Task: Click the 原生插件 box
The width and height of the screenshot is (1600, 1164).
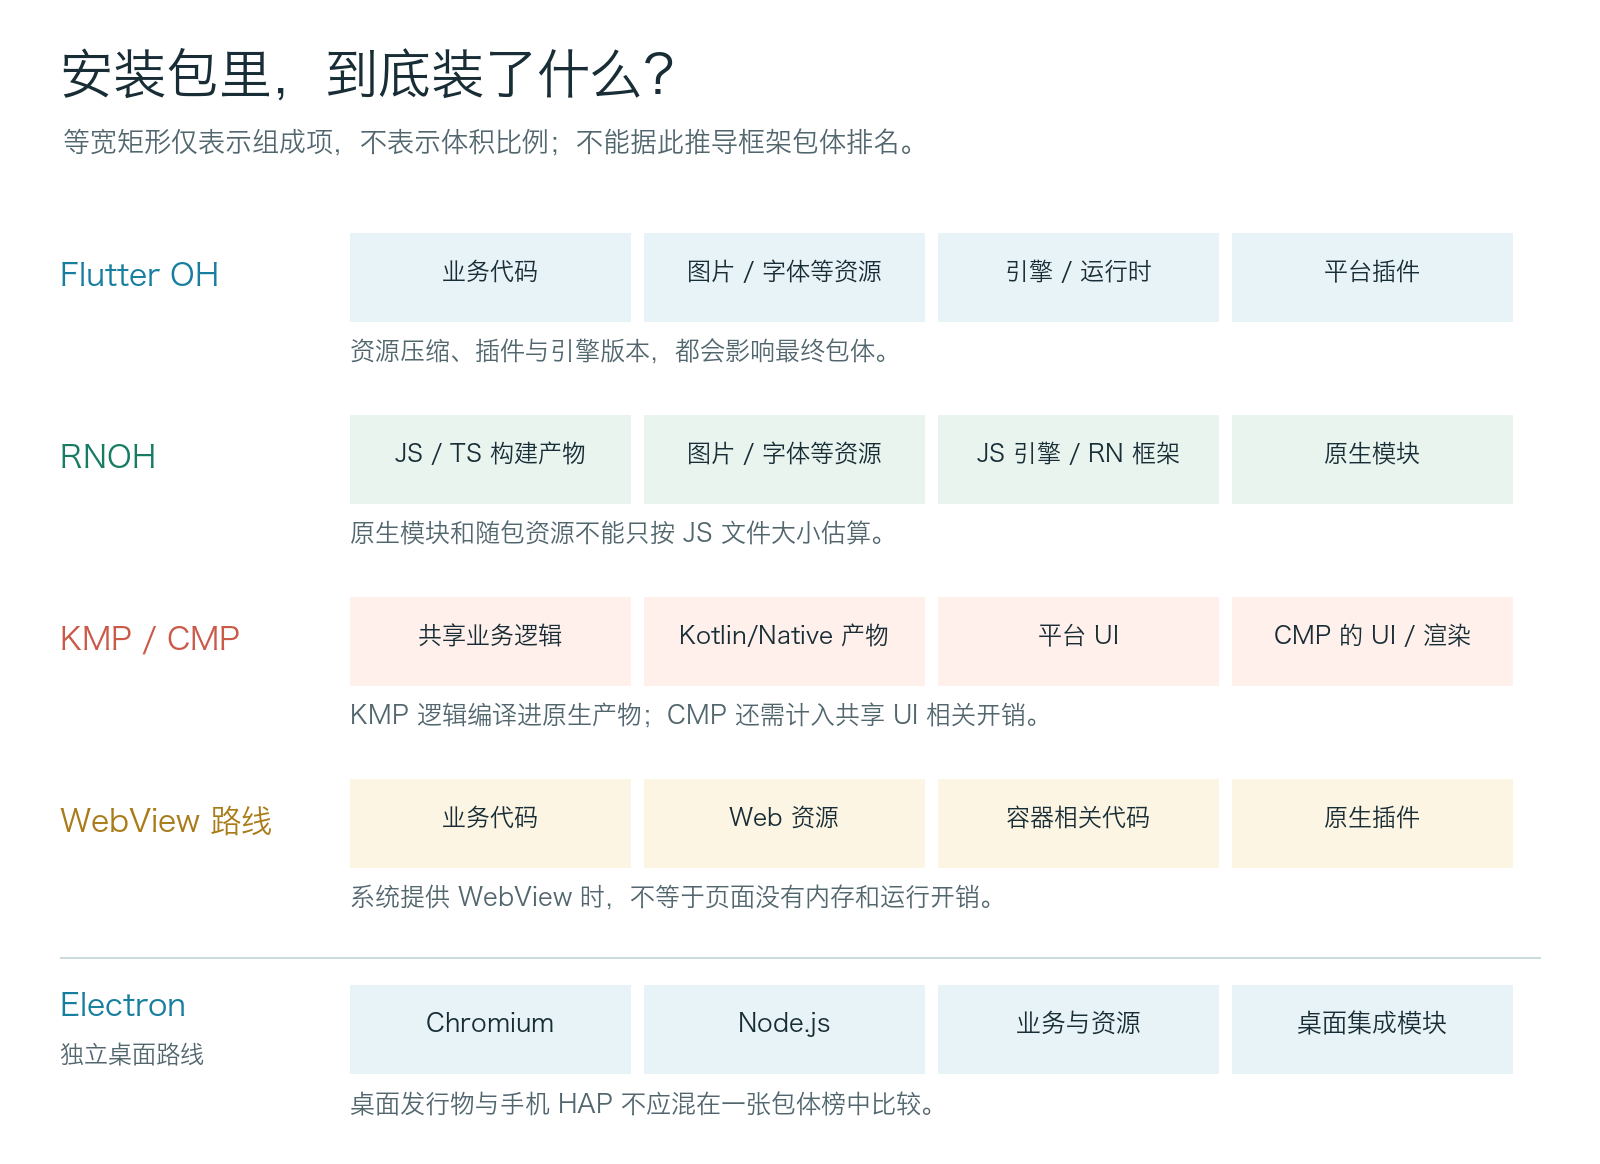Action: (1372, 823)
